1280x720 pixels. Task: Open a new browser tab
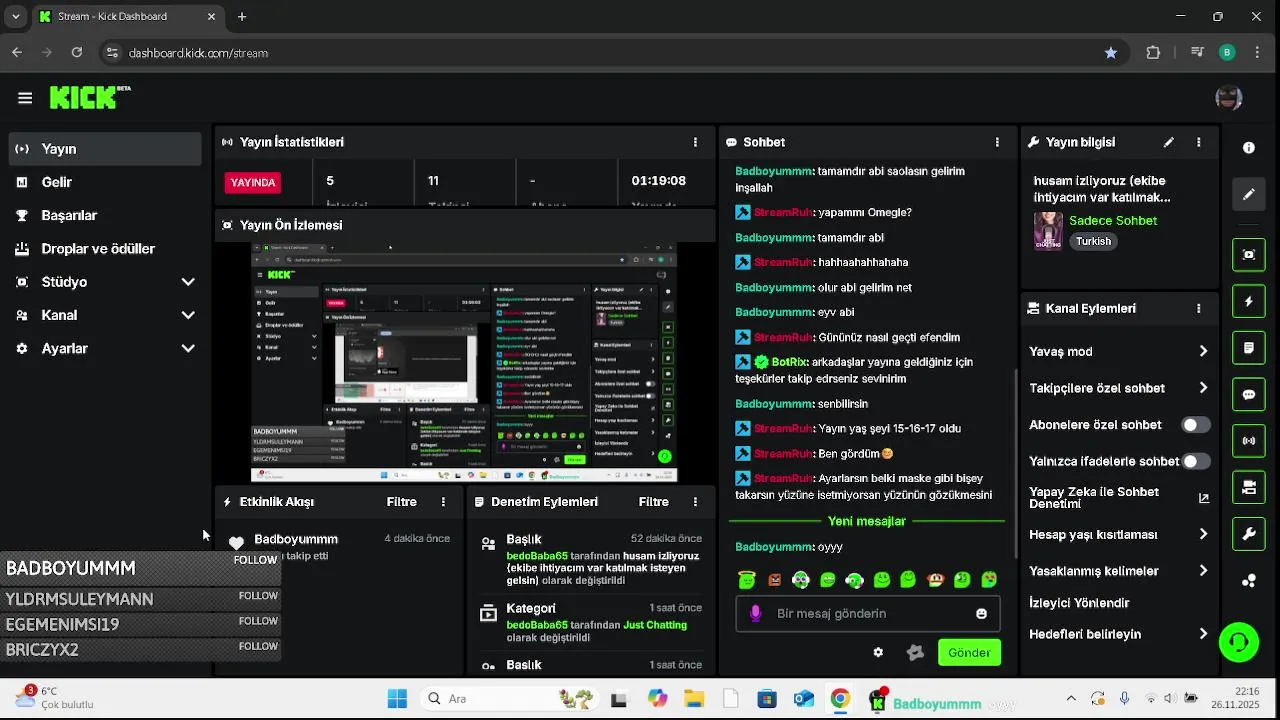tap(242, 16)
